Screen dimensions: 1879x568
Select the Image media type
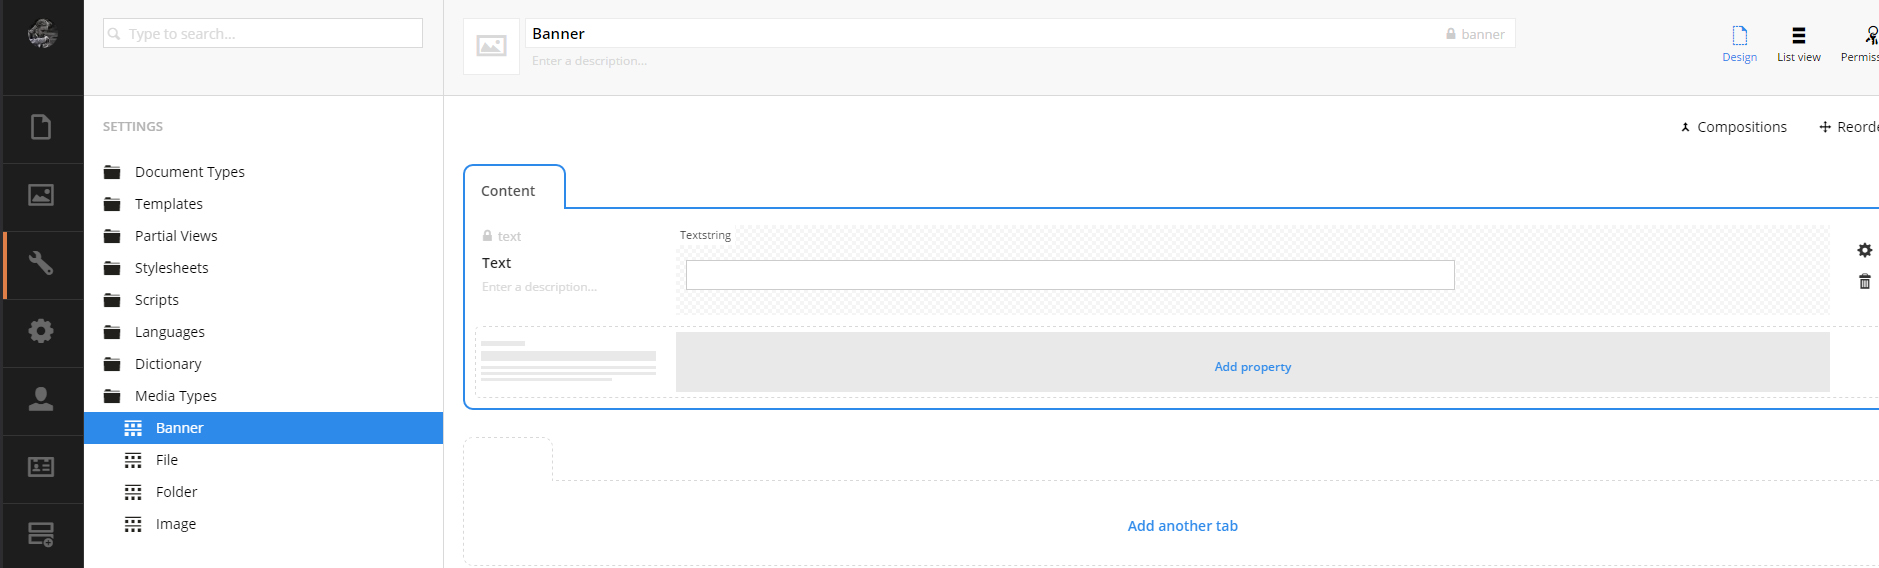tap(176, 524)
